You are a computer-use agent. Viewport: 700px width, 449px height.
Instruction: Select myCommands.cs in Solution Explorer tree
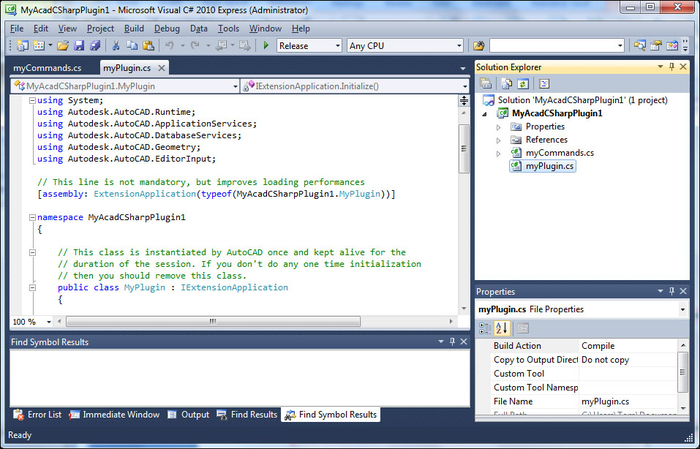[x=559, y=153]
